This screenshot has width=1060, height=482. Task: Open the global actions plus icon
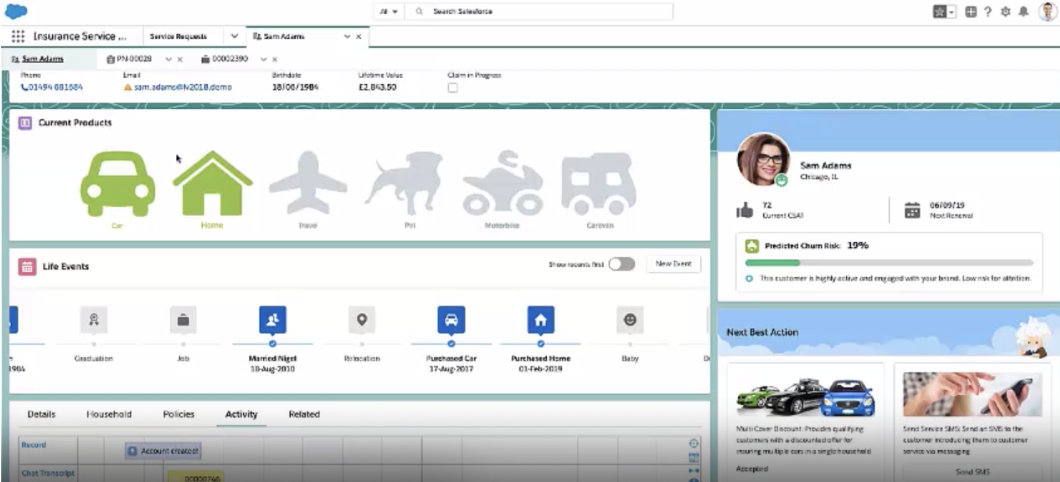pyautogui.click(x=971, y=11)
